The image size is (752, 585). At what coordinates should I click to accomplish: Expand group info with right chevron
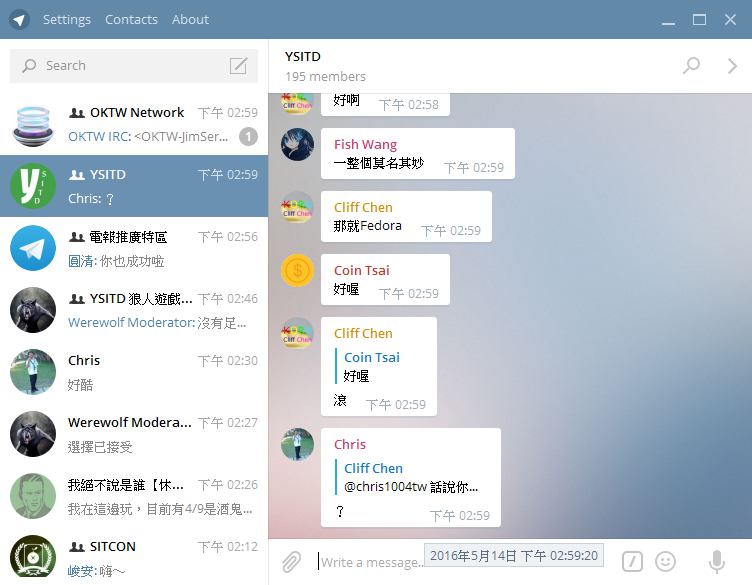click(732, 66)
